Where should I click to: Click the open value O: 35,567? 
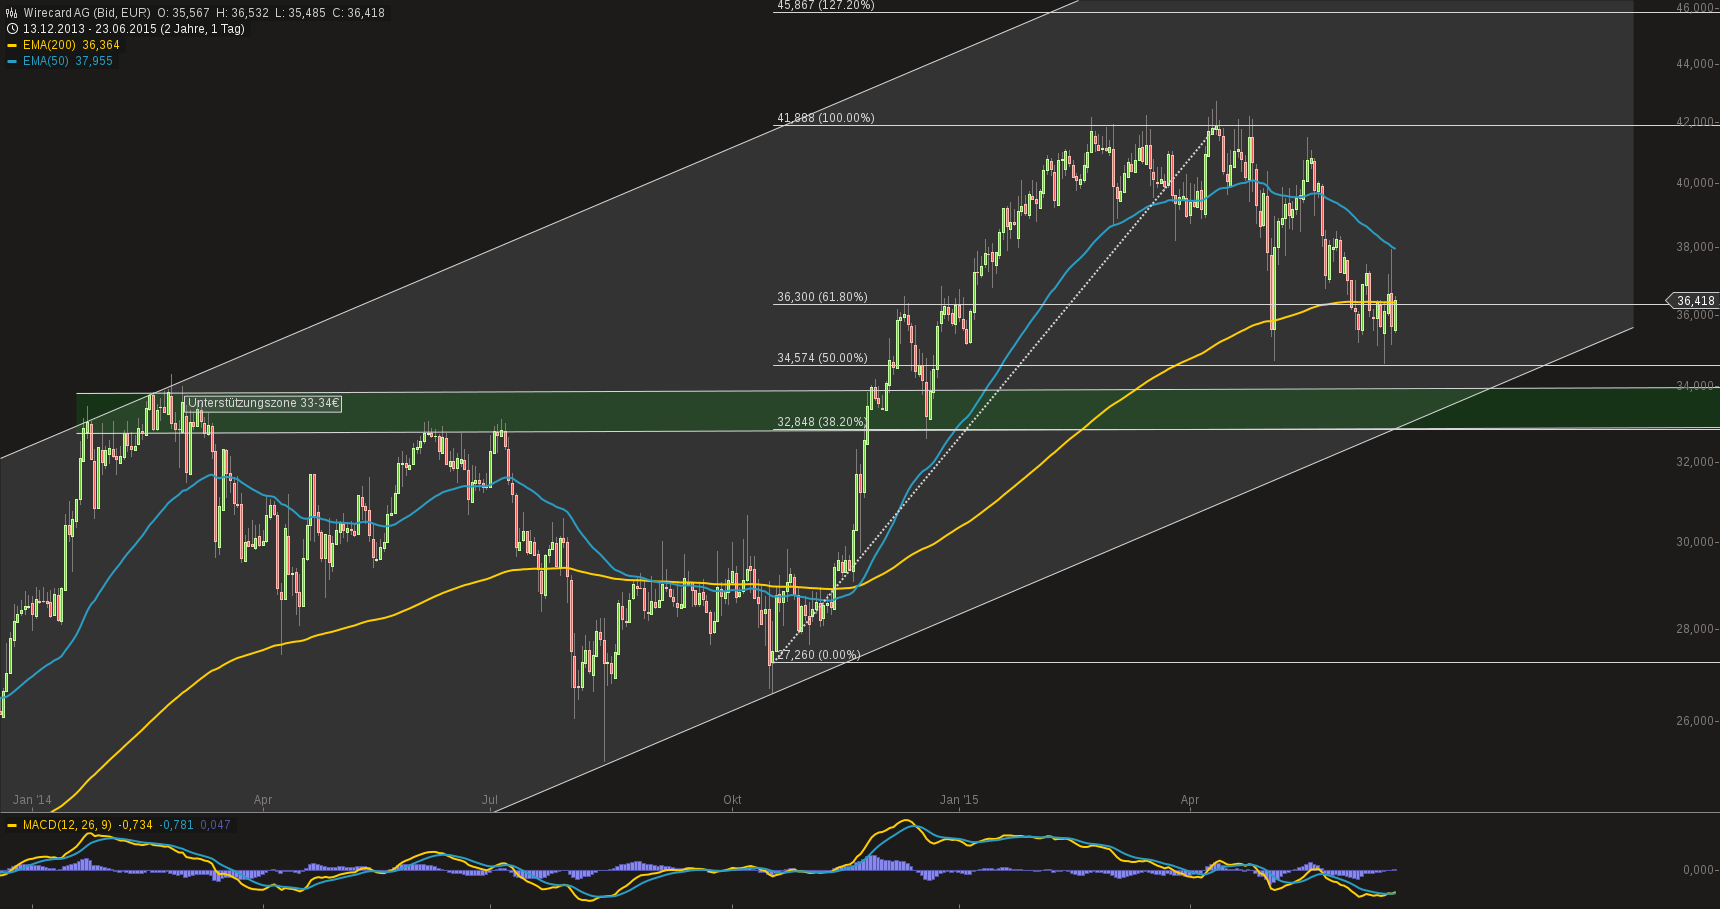click(x=184, y=13)
